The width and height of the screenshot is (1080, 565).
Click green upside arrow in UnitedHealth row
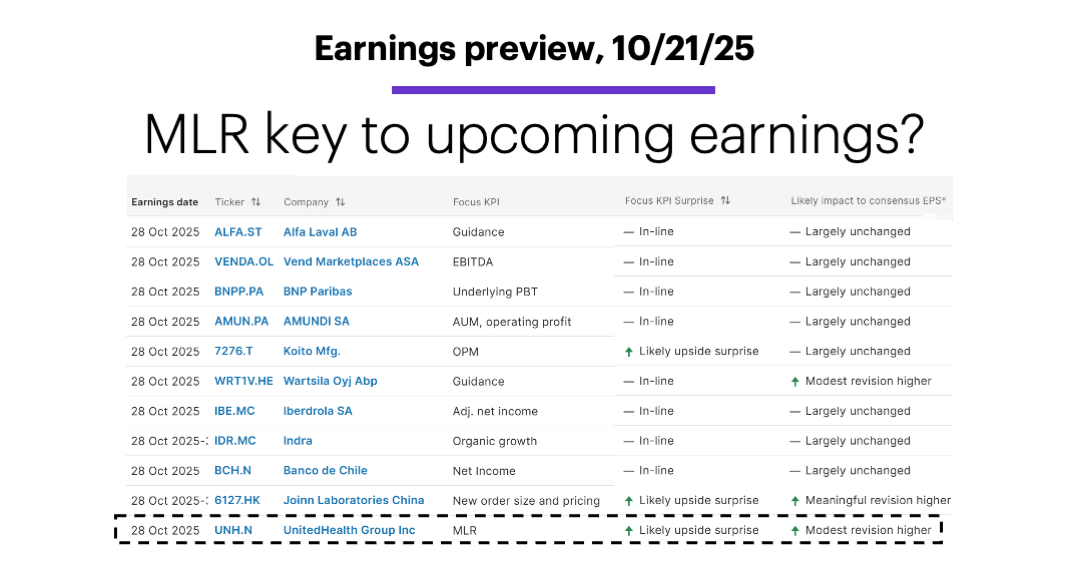[629, 531]
